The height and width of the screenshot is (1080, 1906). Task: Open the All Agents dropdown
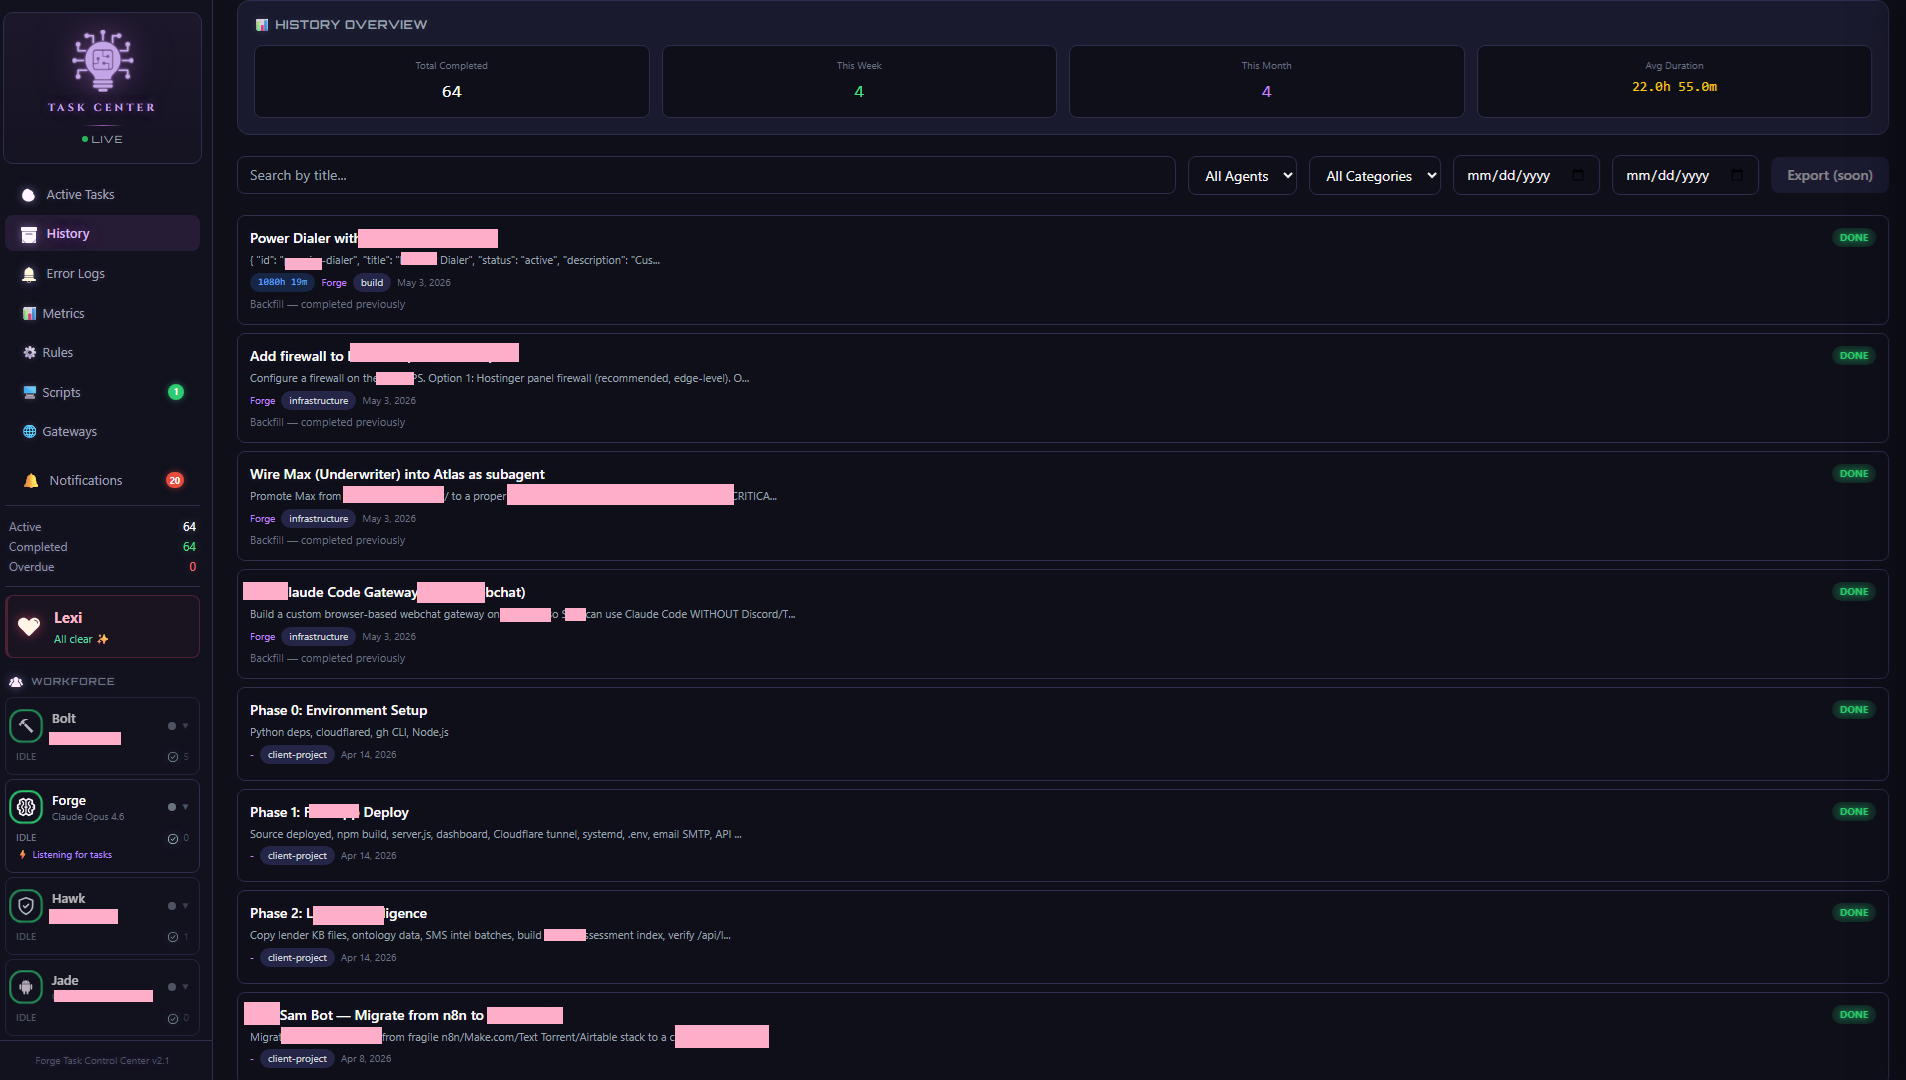(x=1242, y=176)
